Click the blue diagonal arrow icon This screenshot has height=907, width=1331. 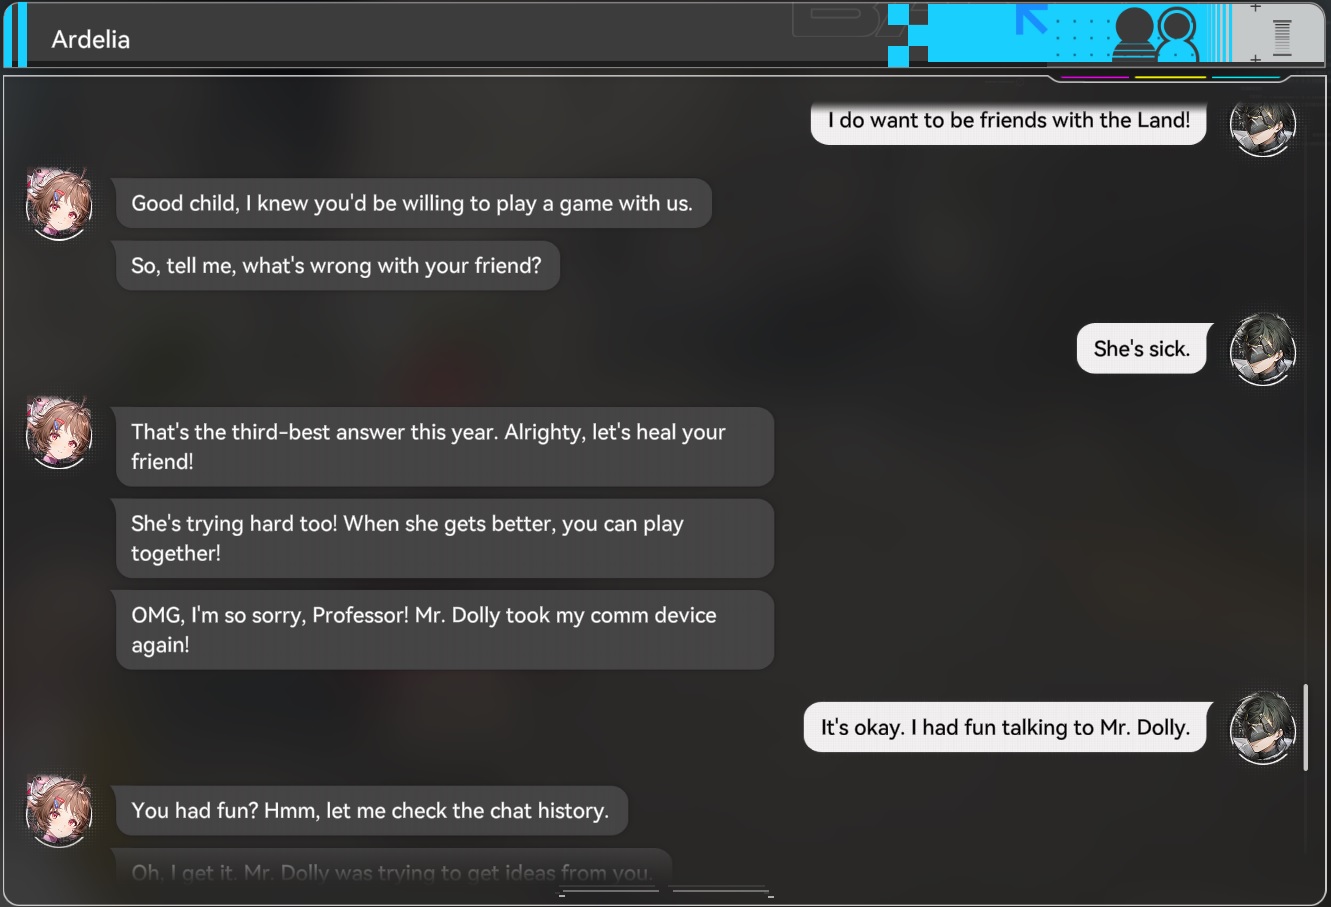pos(1031,20)
